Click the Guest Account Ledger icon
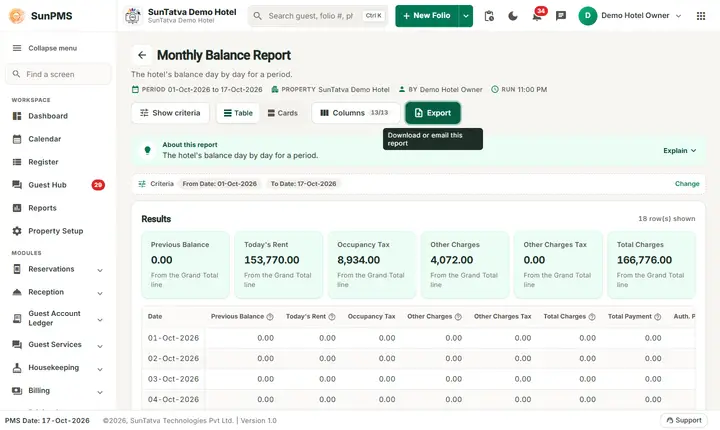Image resolution: width=720 pixels, height=430 pixels. click(x=17, y=318)
